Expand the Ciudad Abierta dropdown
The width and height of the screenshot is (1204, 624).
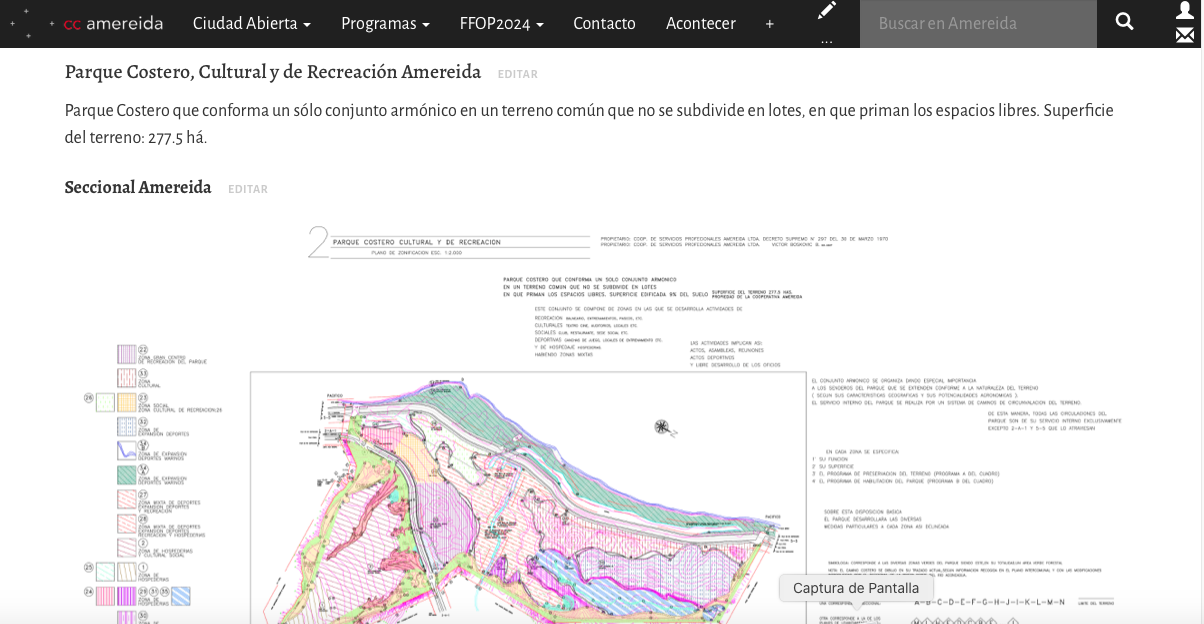coord(251,23)
